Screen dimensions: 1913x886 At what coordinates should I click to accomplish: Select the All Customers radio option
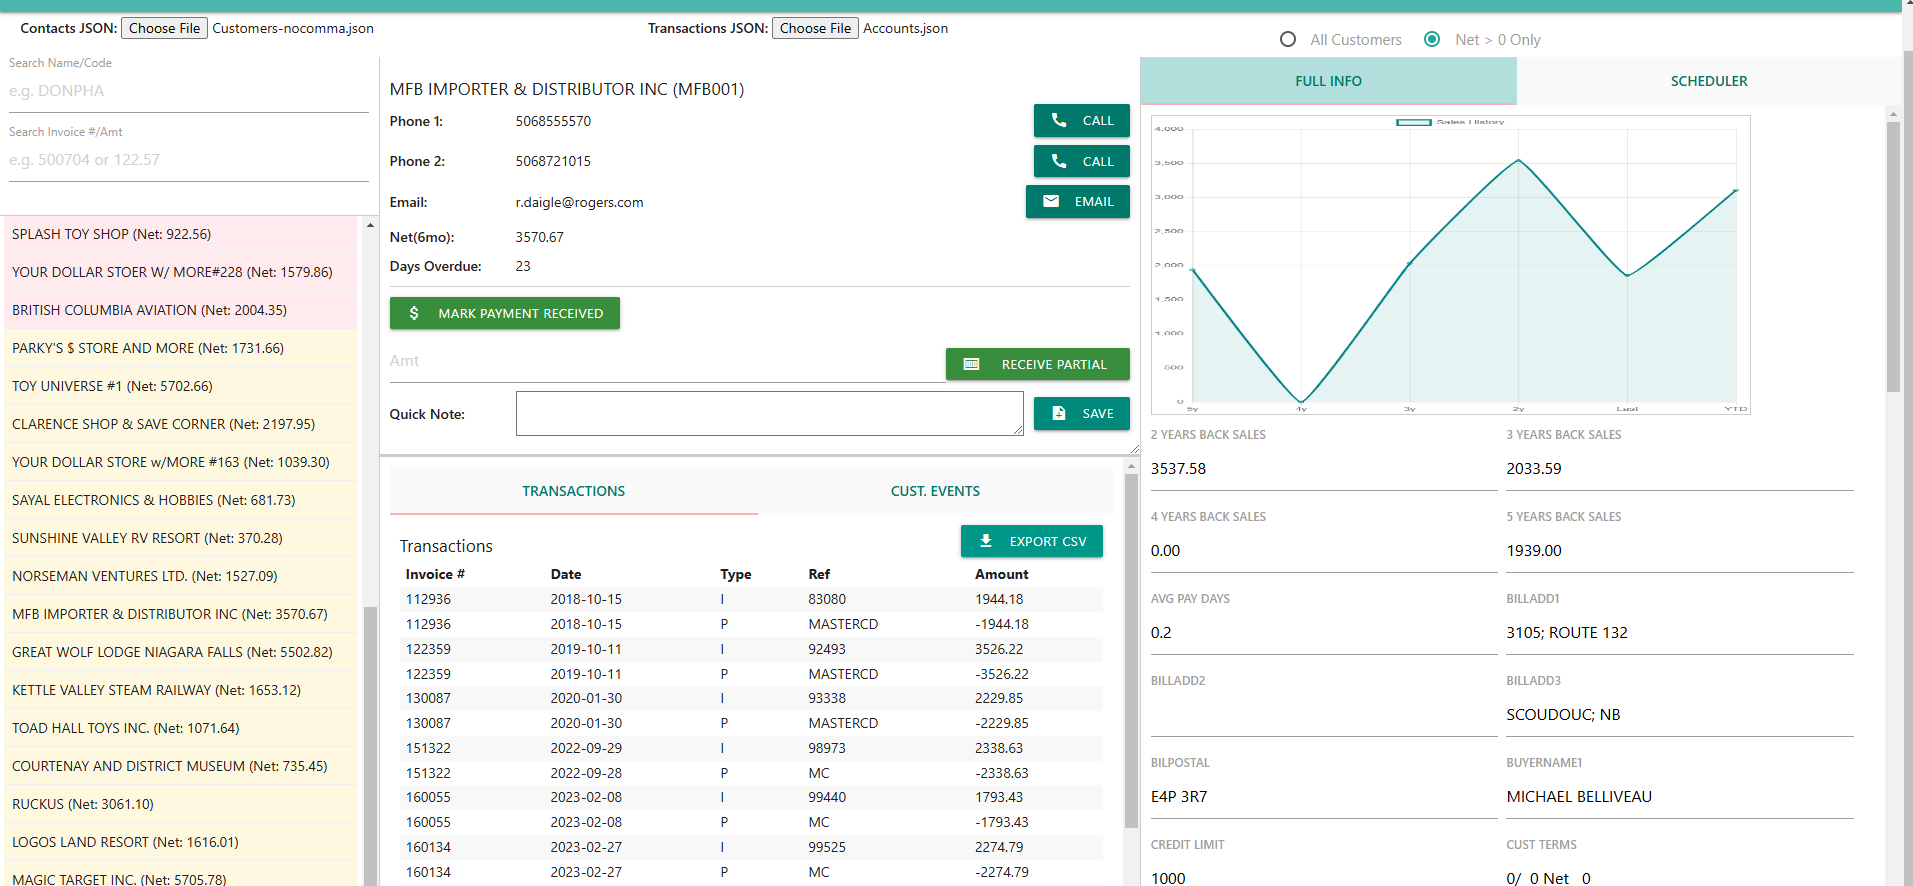(x=1288, y=39)
